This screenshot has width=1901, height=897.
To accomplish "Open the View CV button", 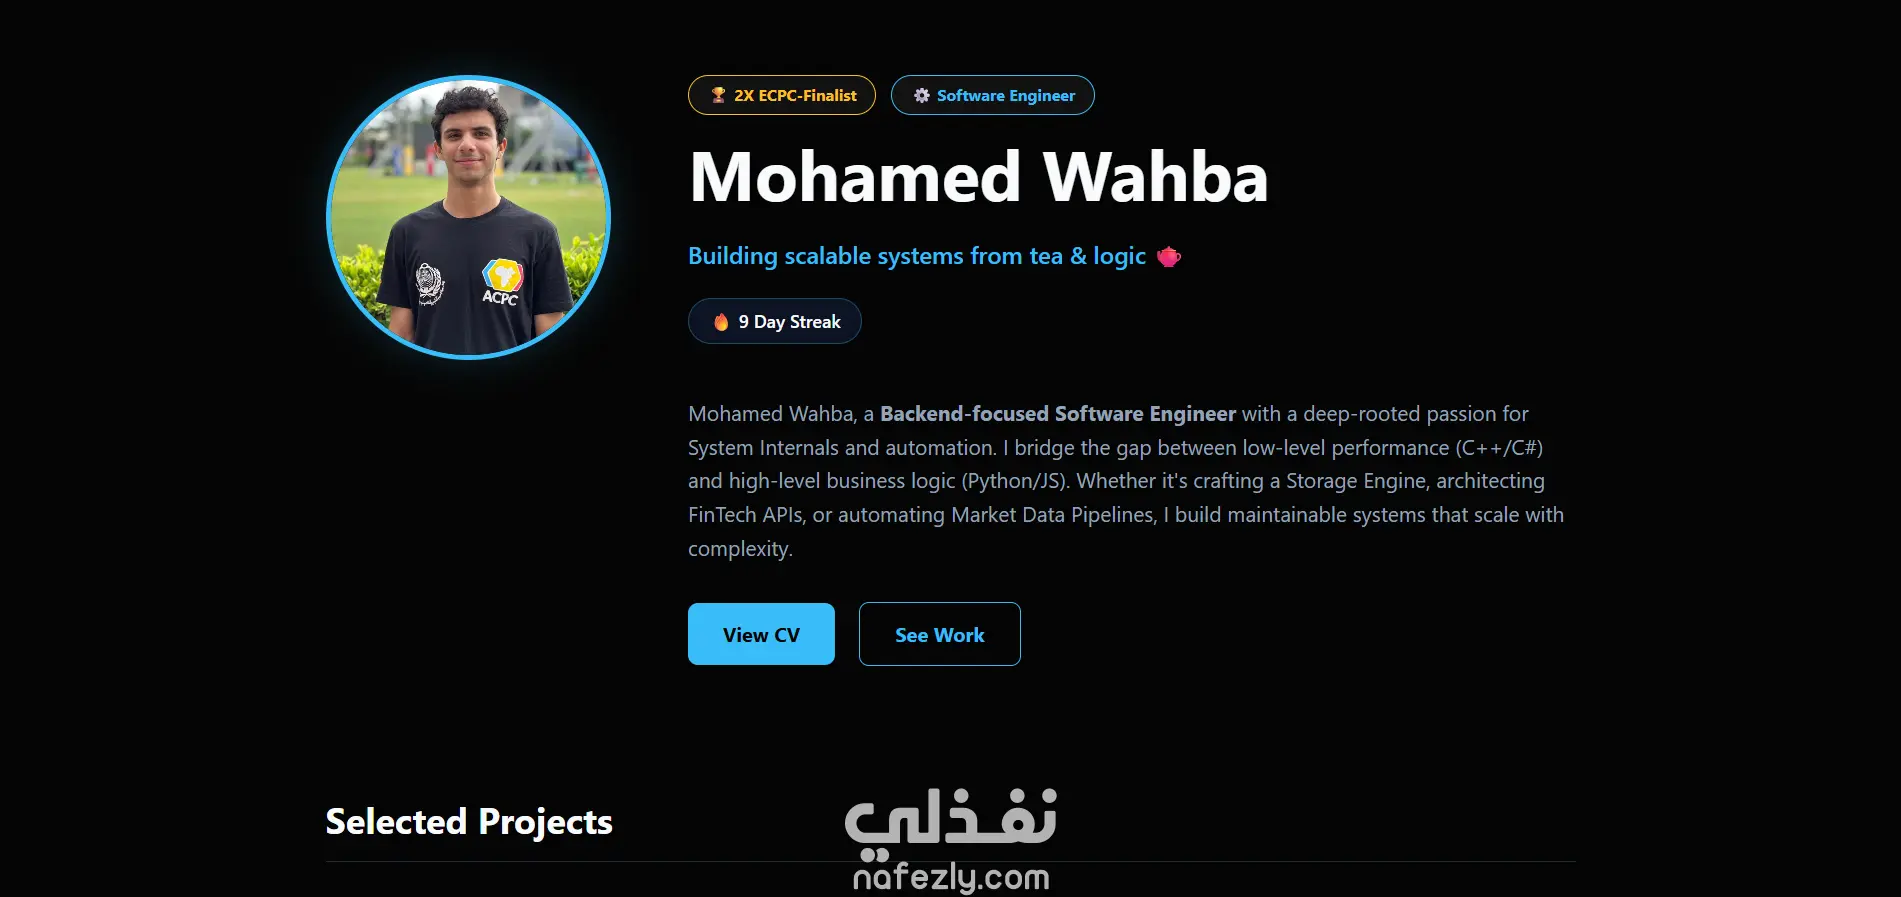I will [x=761, y=634].
